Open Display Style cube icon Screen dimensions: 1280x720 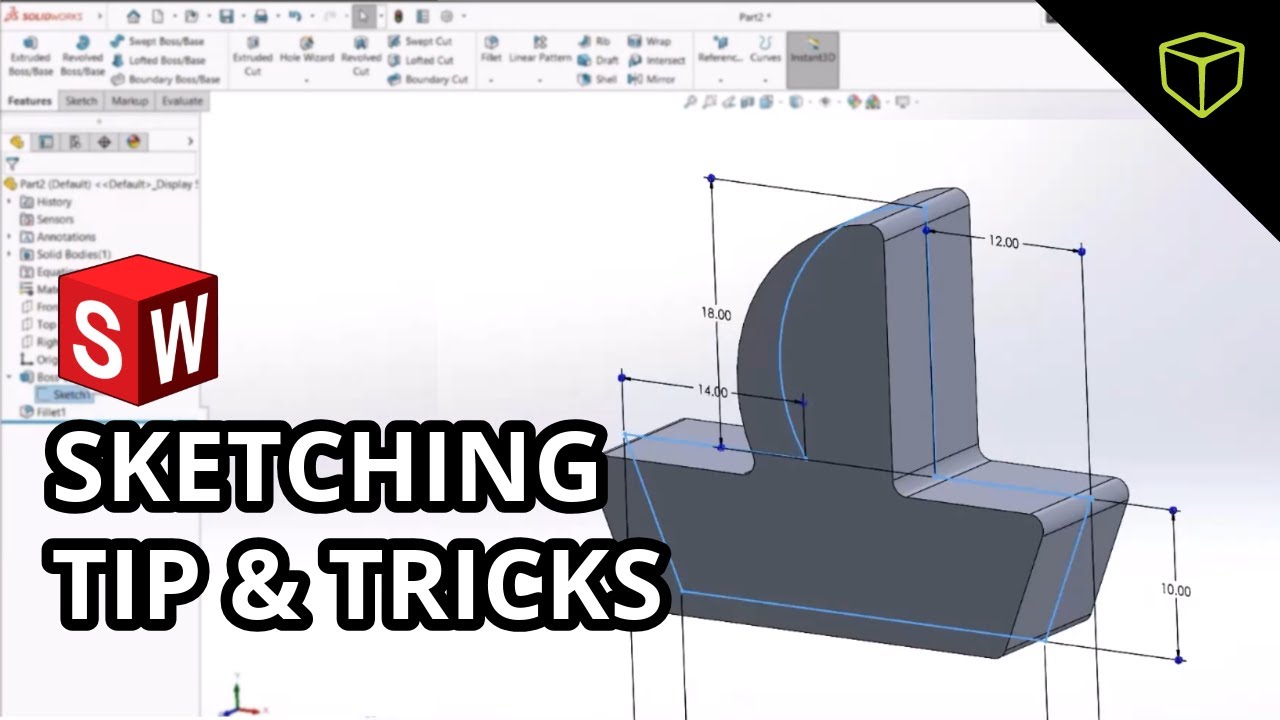coord(795,102)
